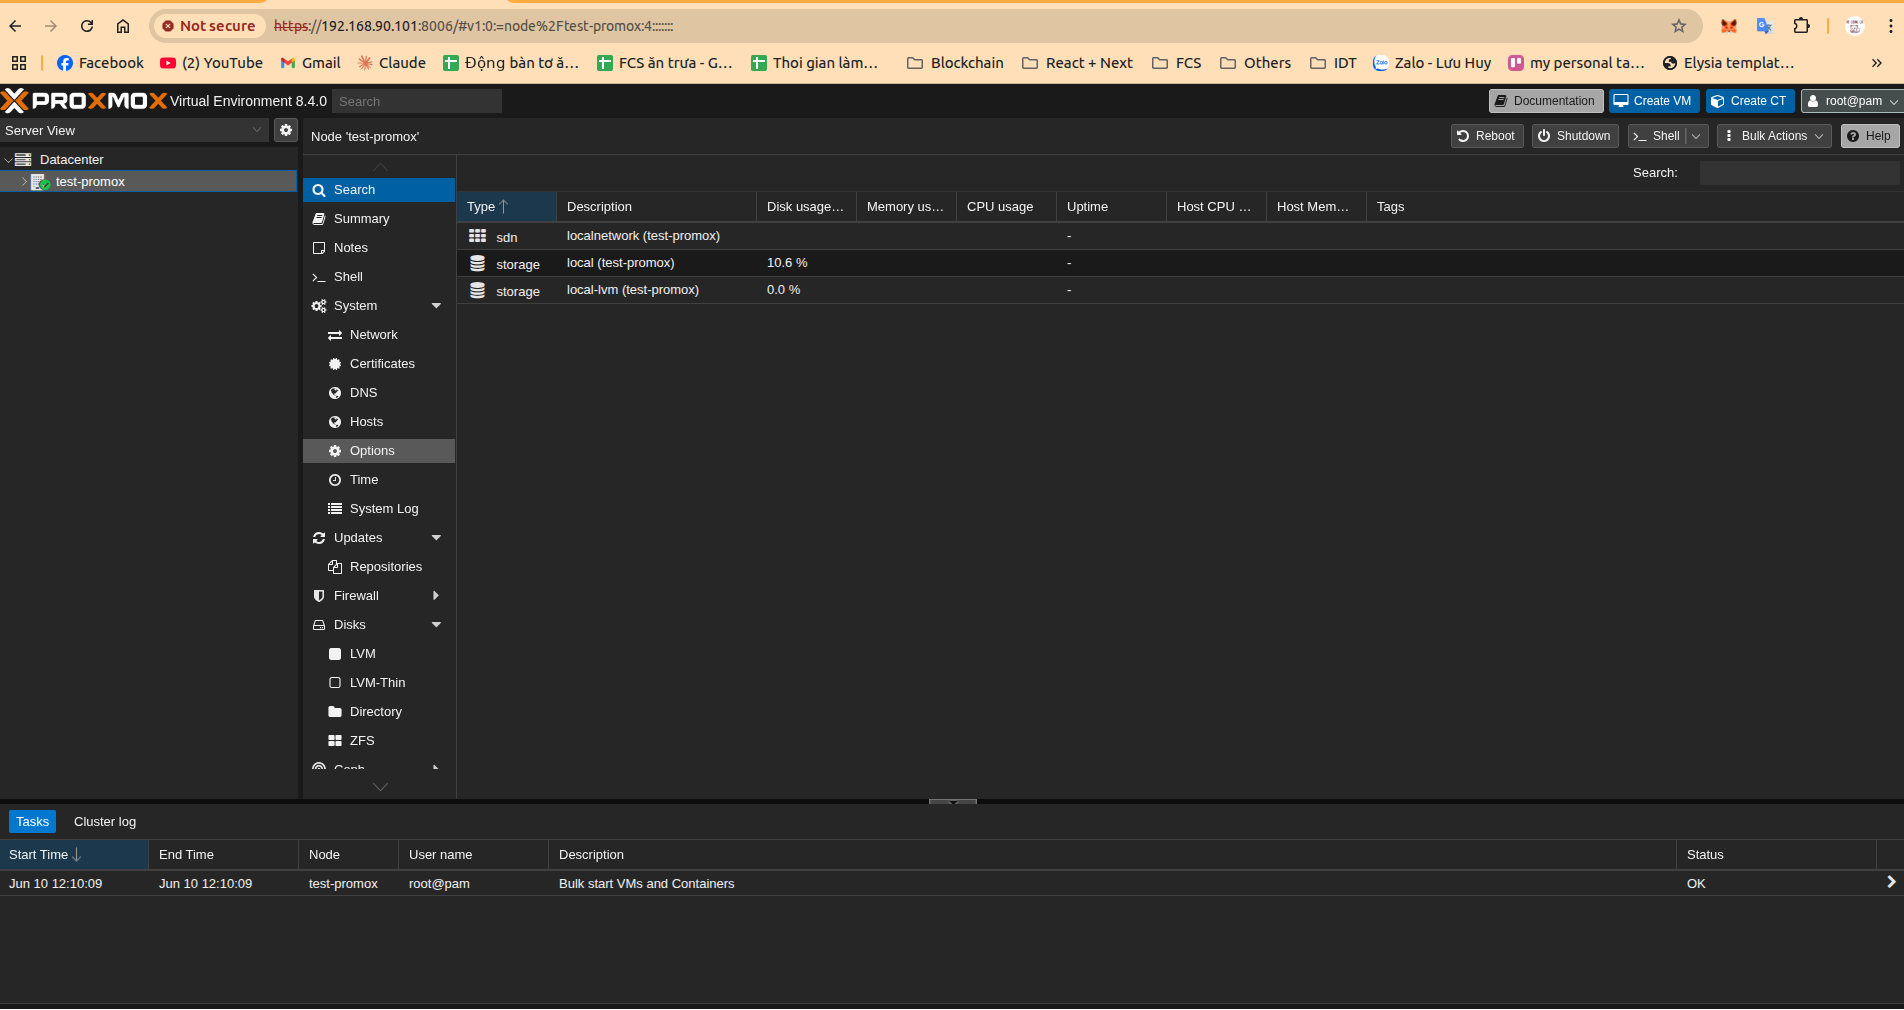The image size is (1904, 1010).
Task: Select the Certificates icon in sidebar
Action: [x=336, y=364]
